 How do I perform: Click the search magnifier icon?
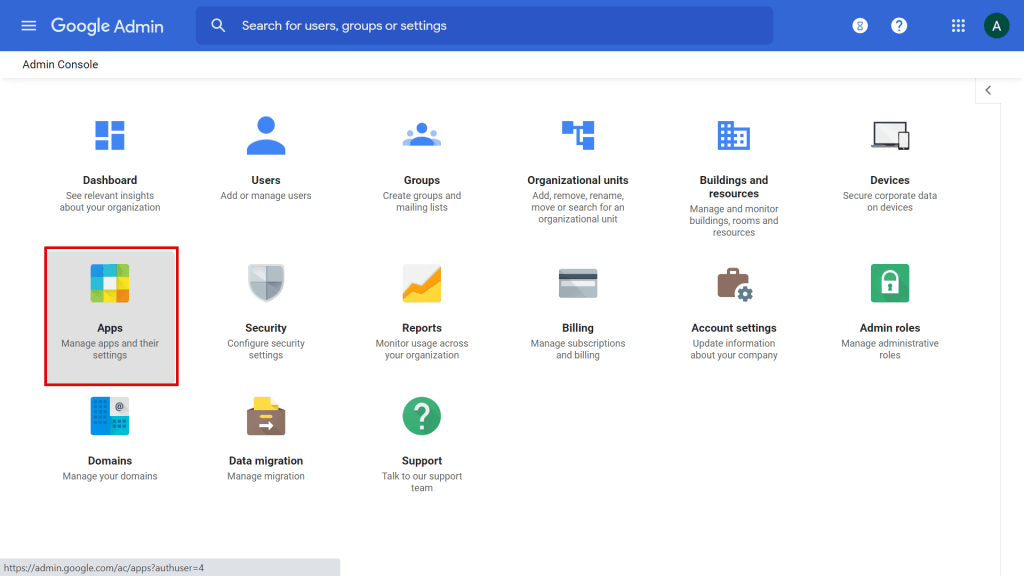pyautogui.click(x=218, y=25)
